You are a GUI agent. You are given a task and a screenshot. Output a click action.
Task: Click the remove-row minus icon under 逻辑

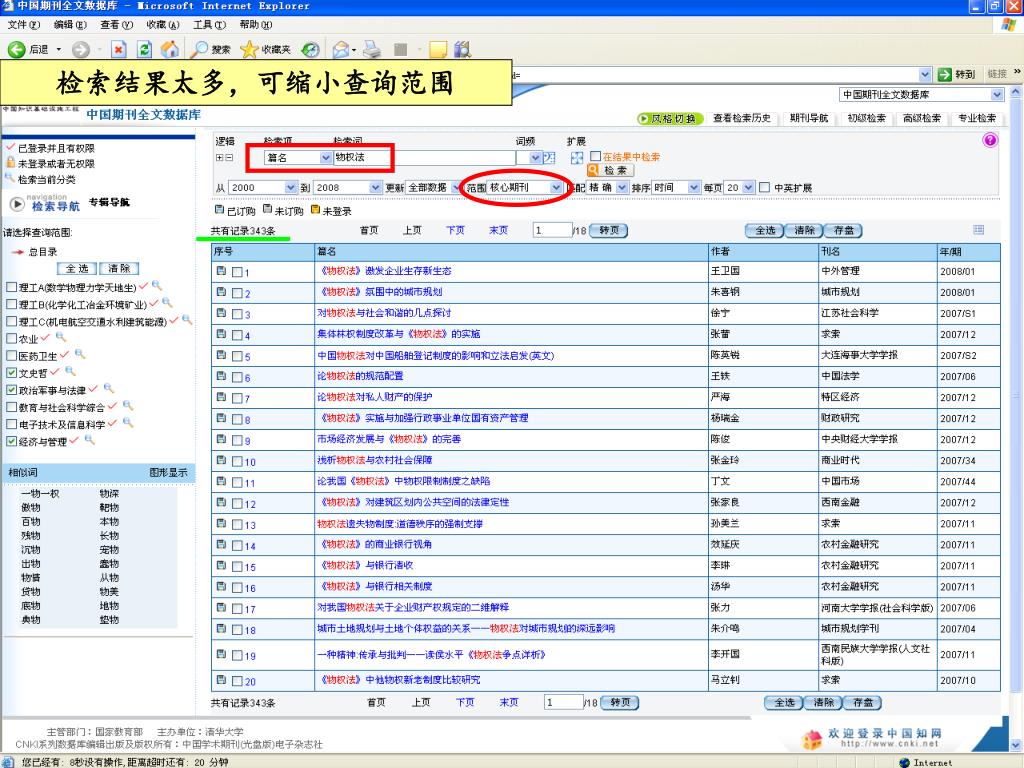(x=229, y=157)
